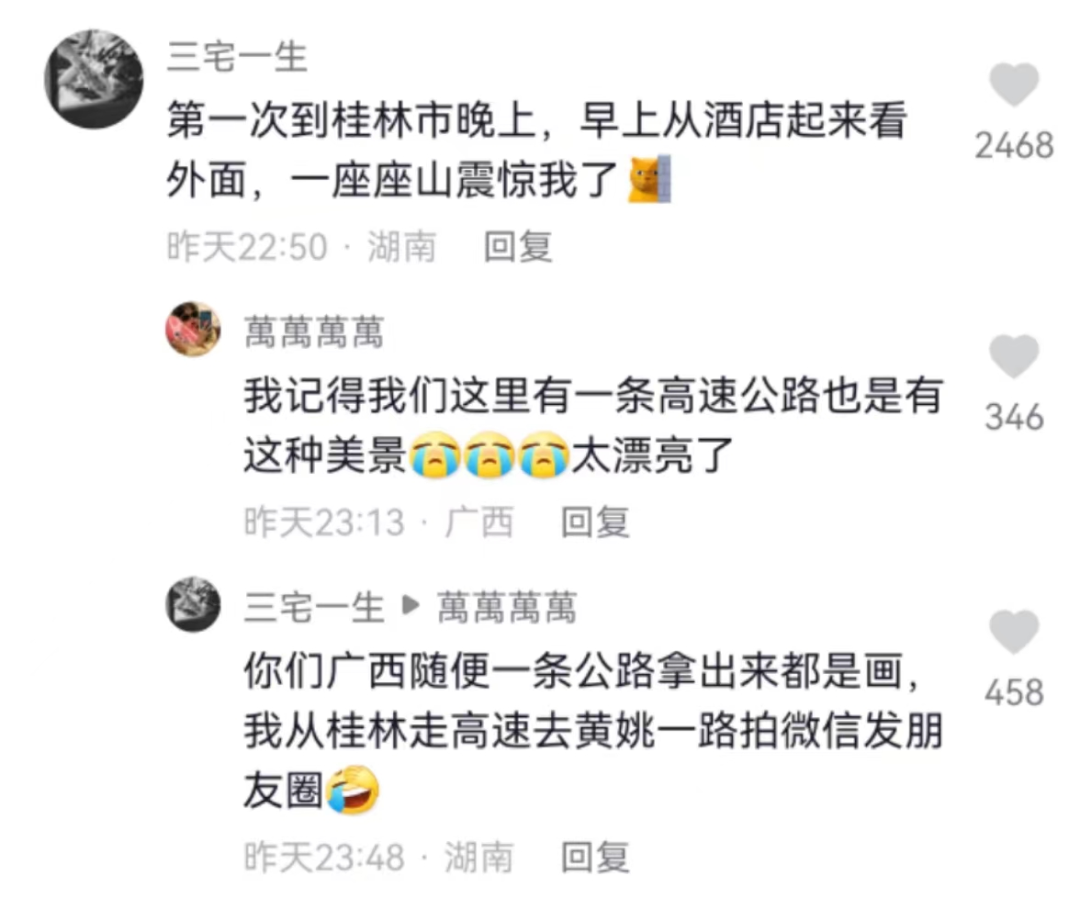Reply to the comment posted at 昨天23:48
The width and height of the screenshot is (1080, 898).
coord(595,857)
